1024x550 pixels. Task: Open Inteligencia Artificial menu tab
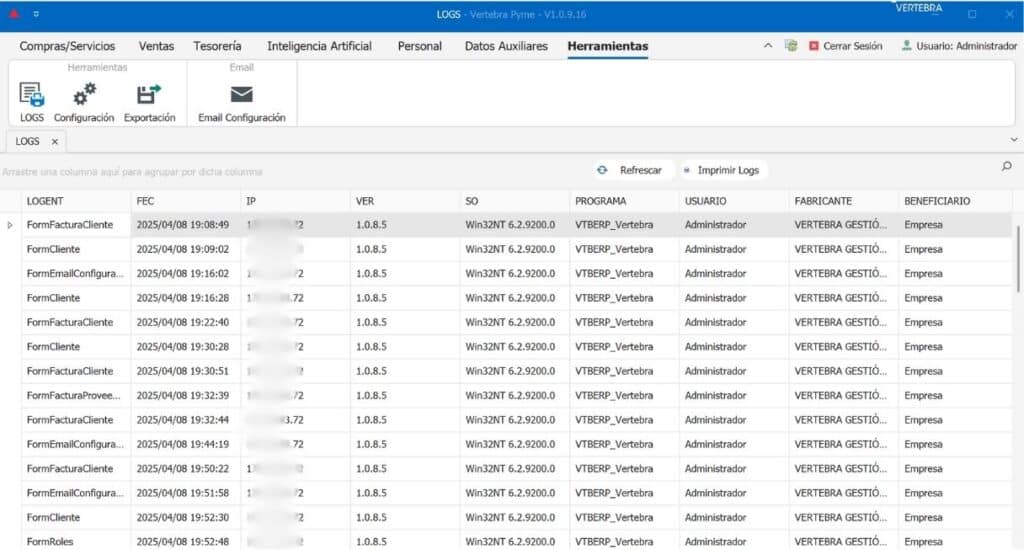pos(319,46)
